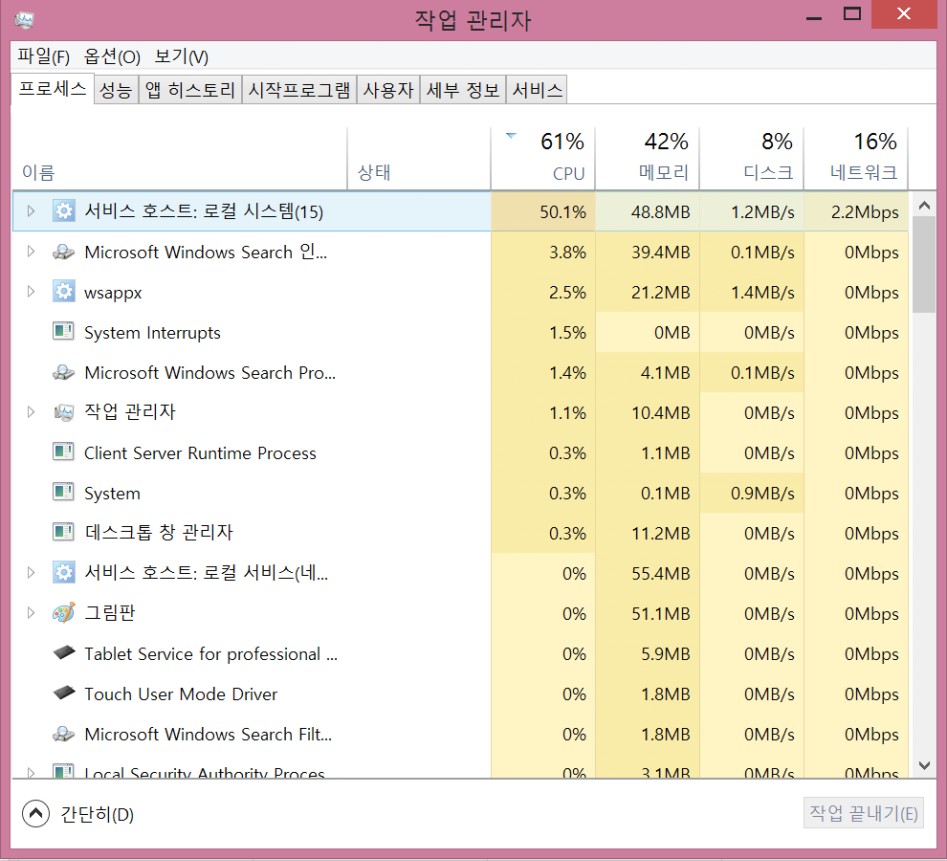Sort by the 16% 네트워크 column header
Image resolution: width=947 pixels, height=861 pixels.
856,158
